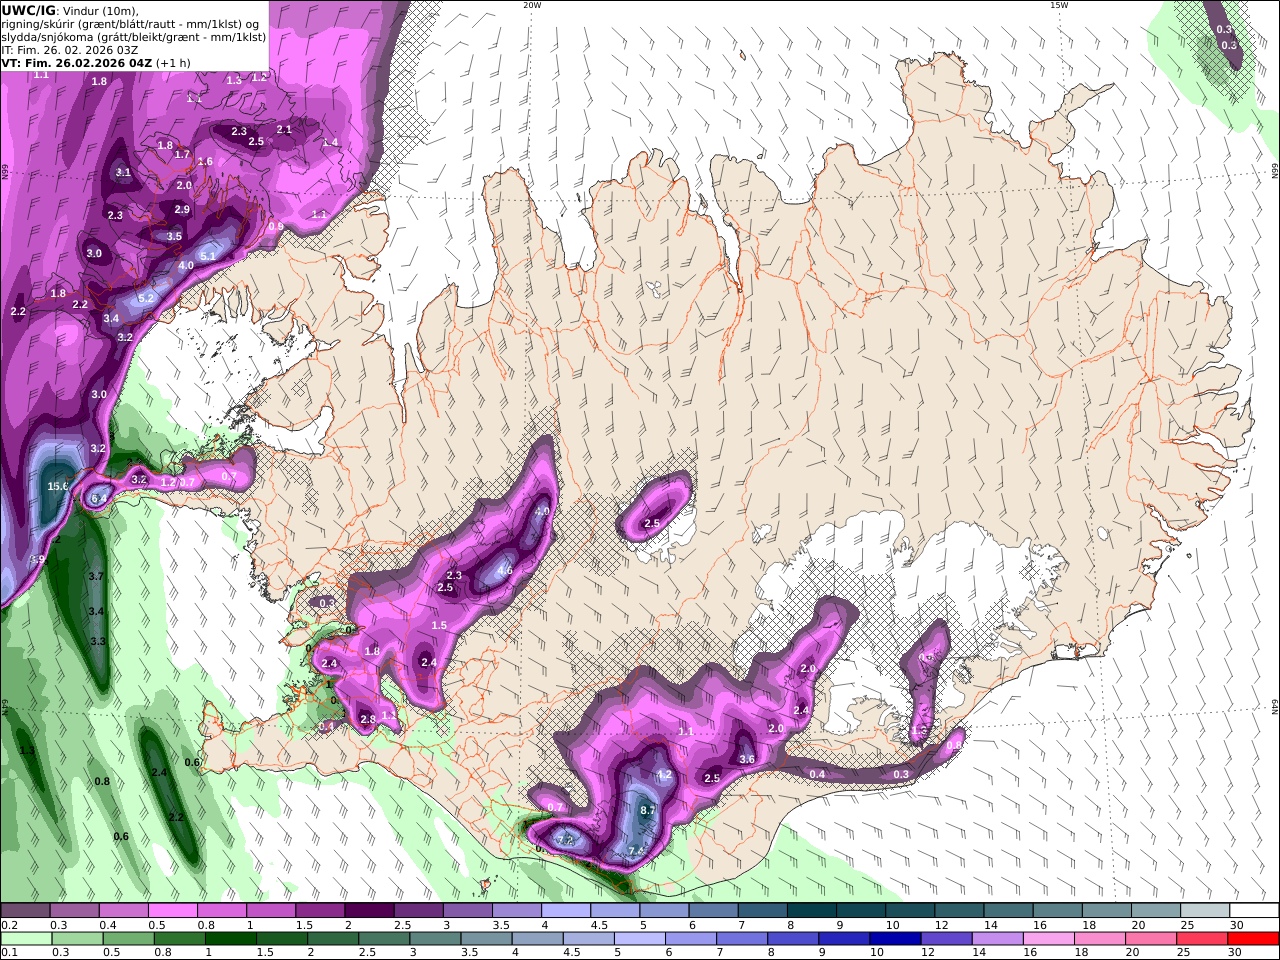Click the UWC/IG title text
The image size is (1280, 960).
point(28,10)
